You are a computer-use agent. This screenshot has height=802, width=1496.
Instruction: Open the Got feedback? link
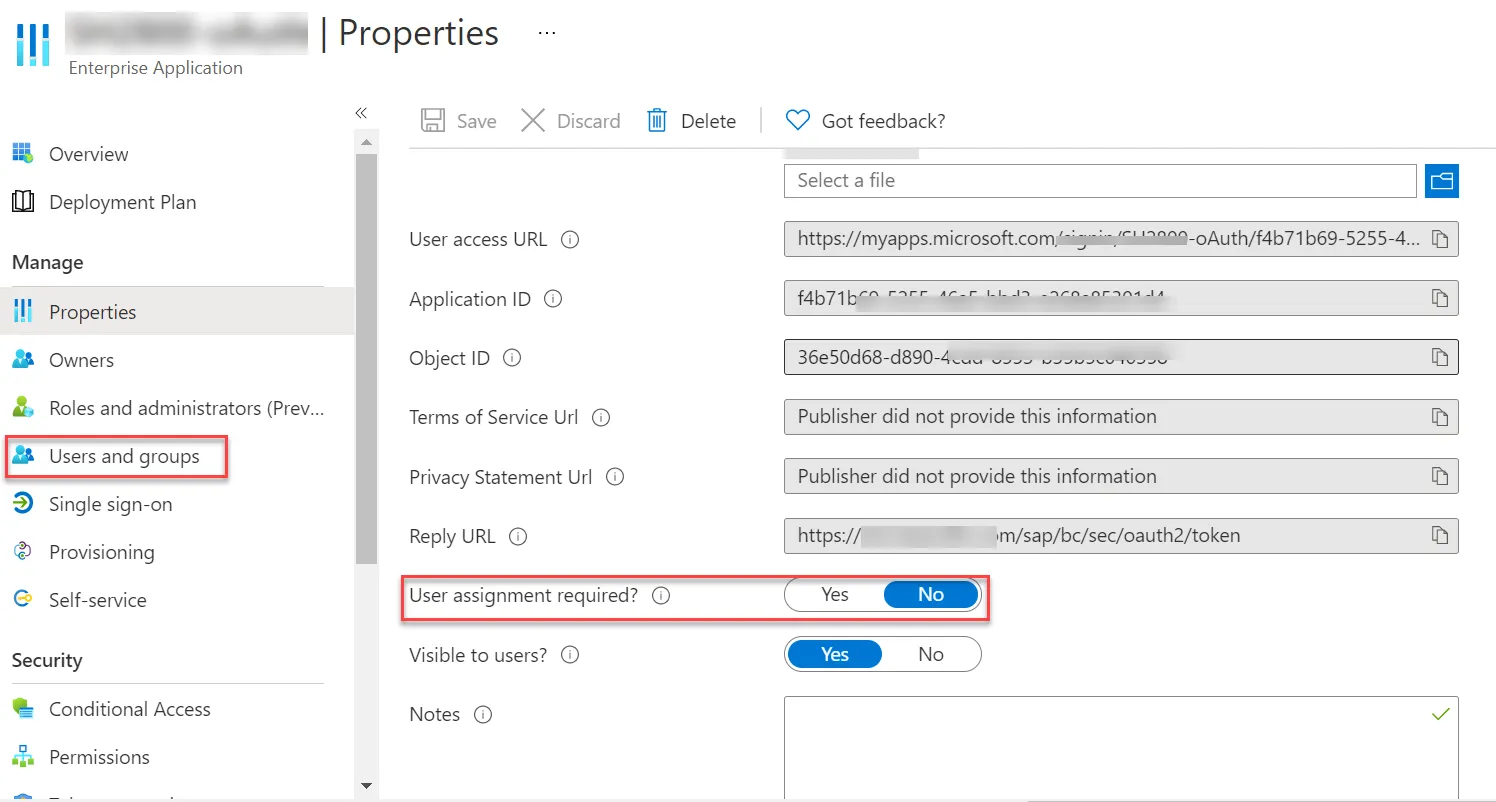point(865,121)
